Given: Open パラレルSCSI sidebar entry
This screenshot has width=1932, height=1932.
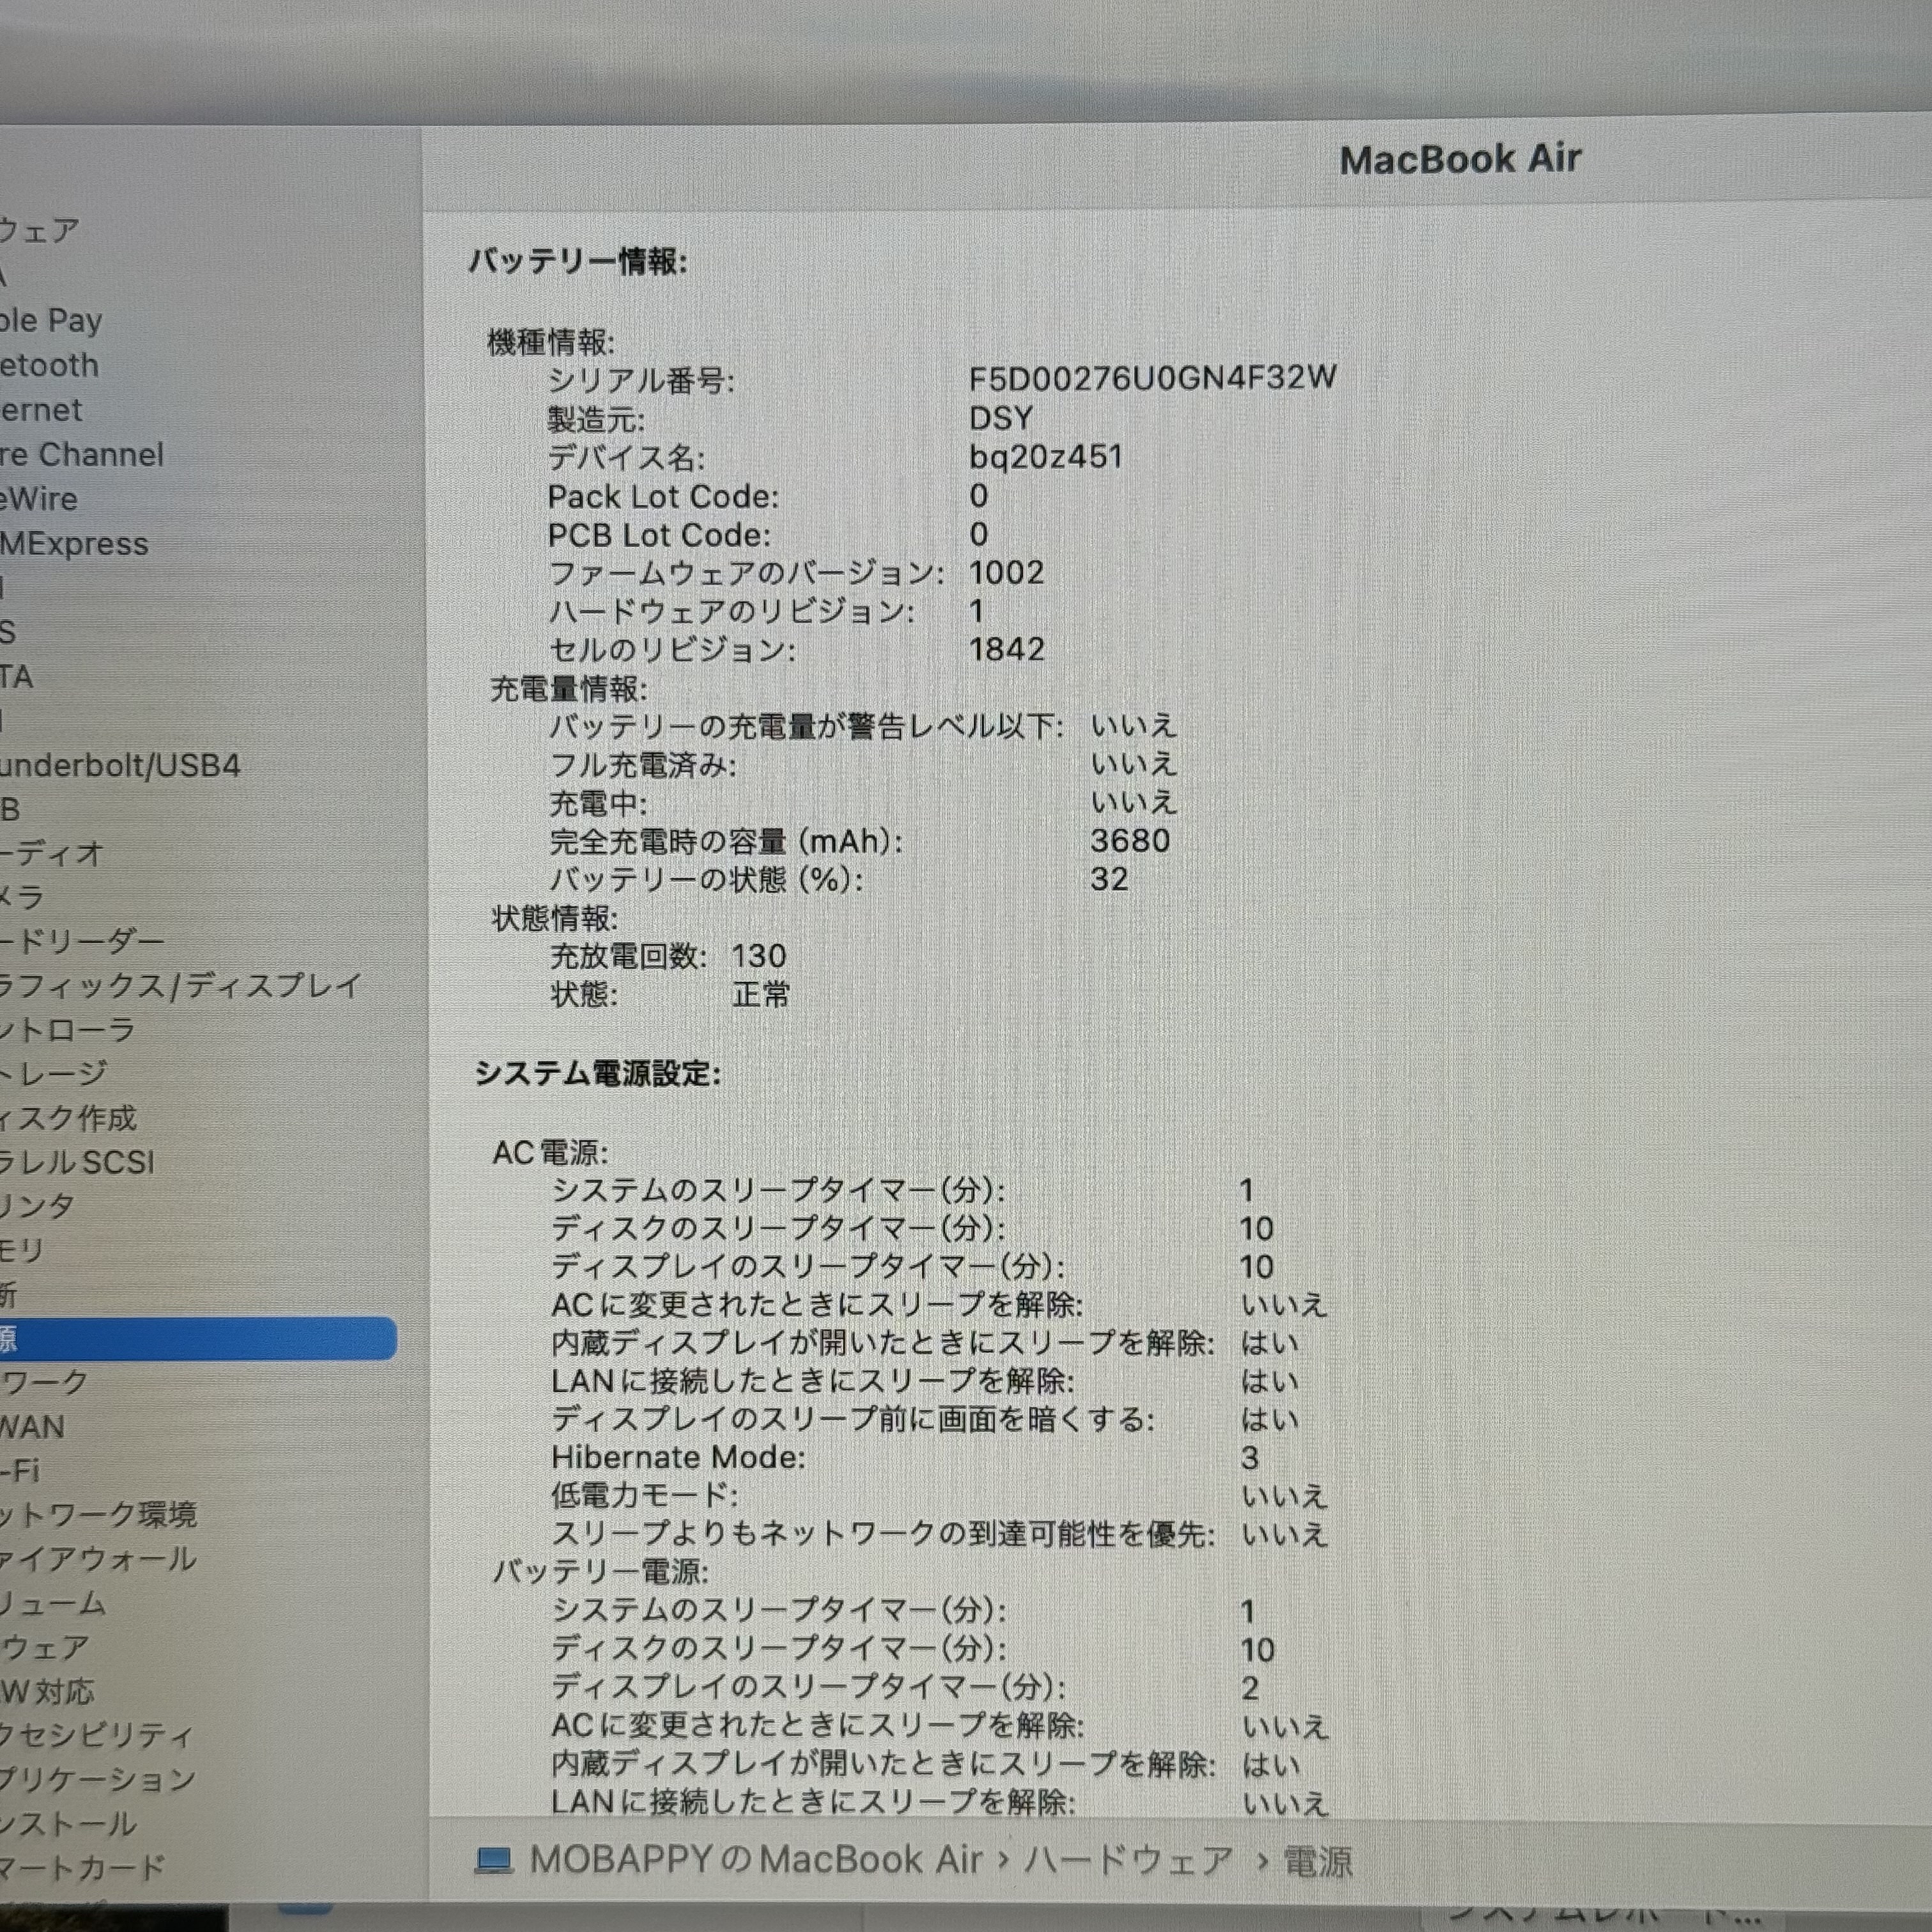Looking at the screenshot, I should tap(78, 1162).
